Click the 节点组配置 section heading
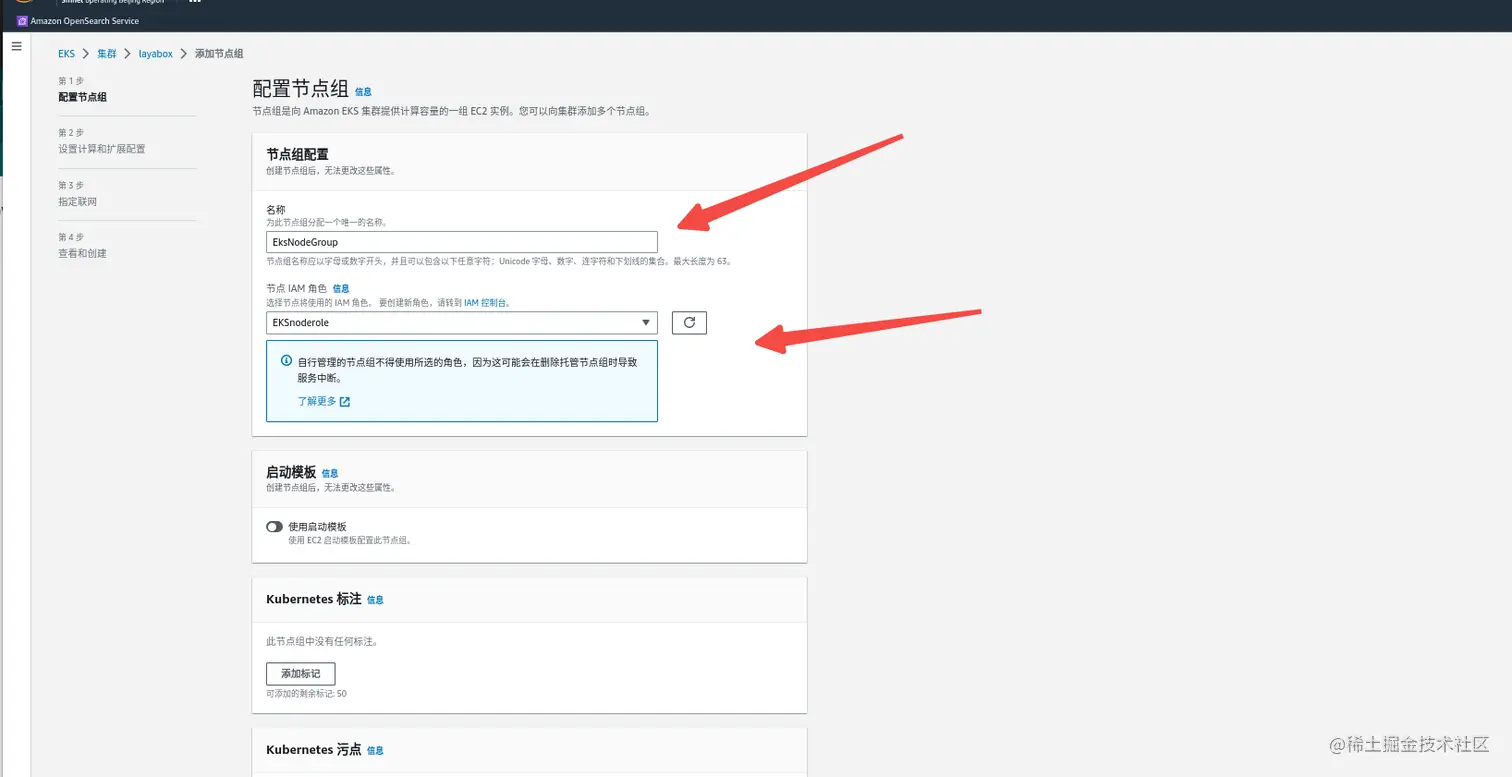 tap(297, 154)
